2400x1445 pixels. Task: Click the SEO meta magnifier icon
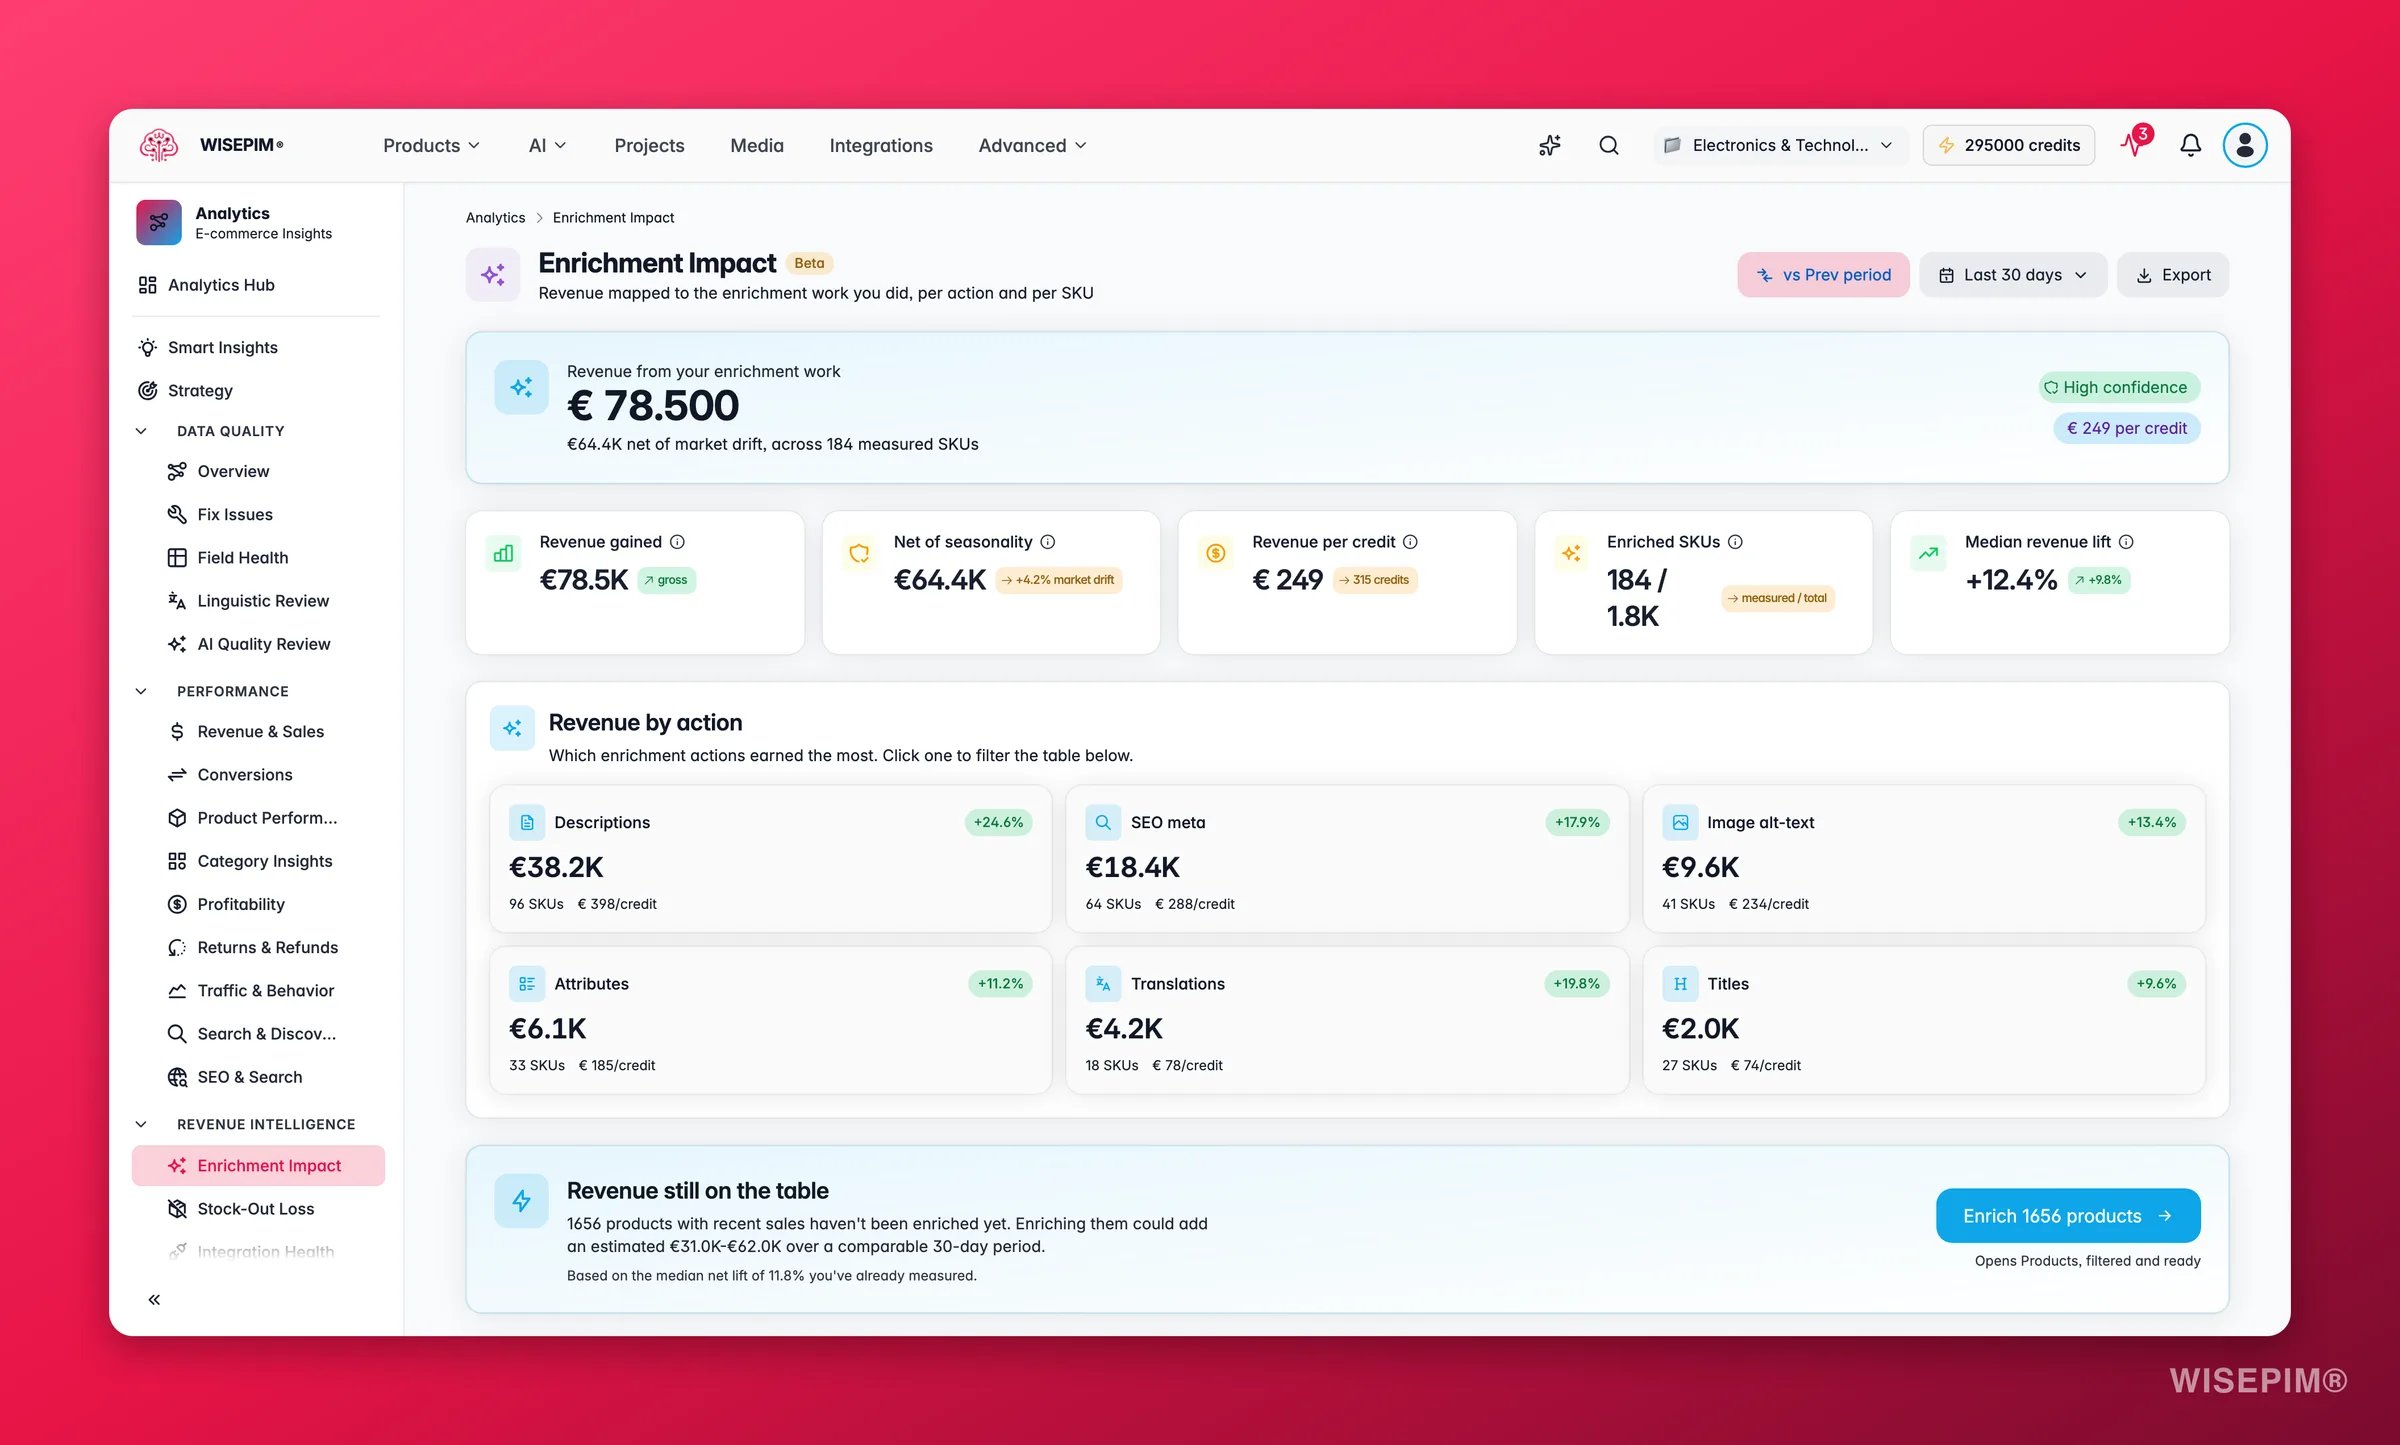coord(1103,822)
